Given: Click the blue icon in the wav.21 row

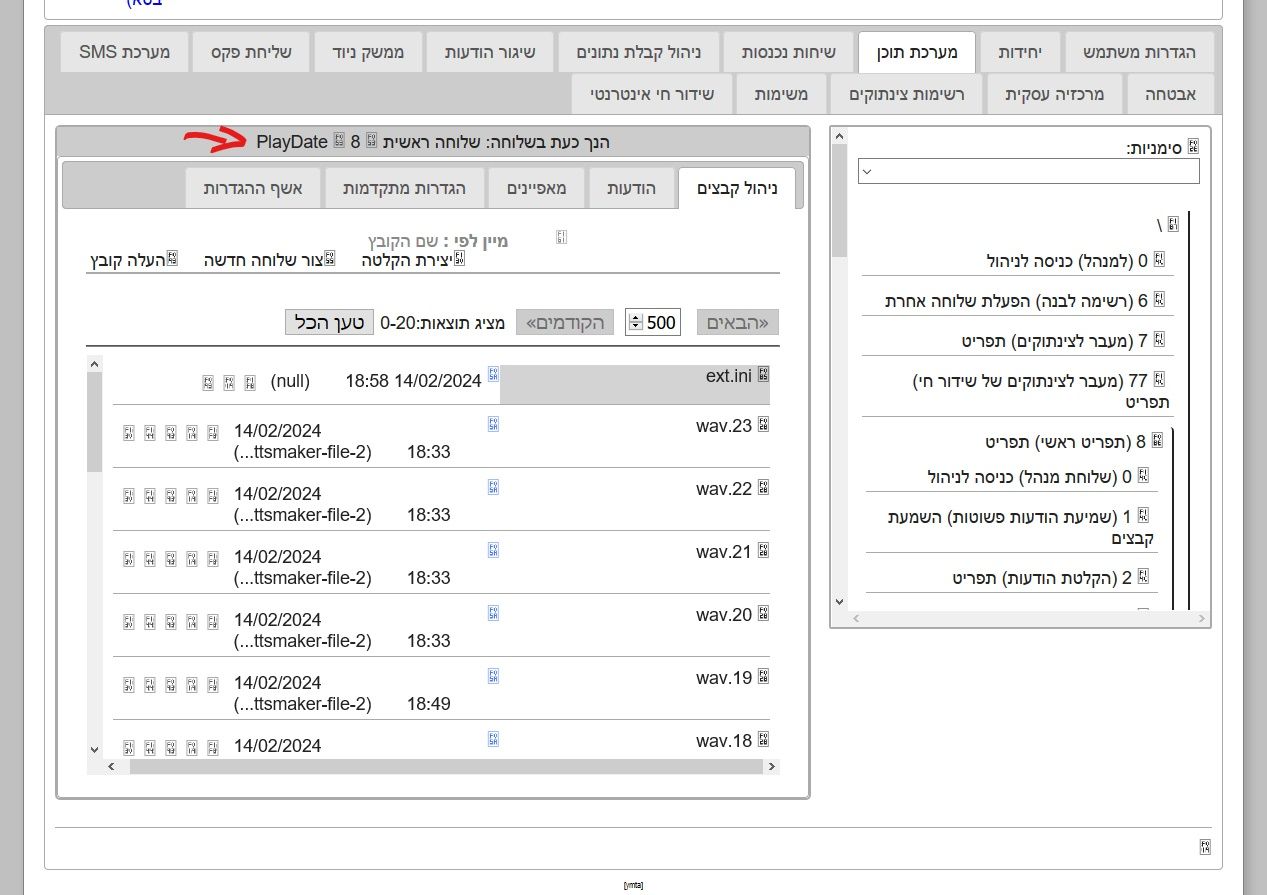Looking at the screenshot, I should click(493, 549).
